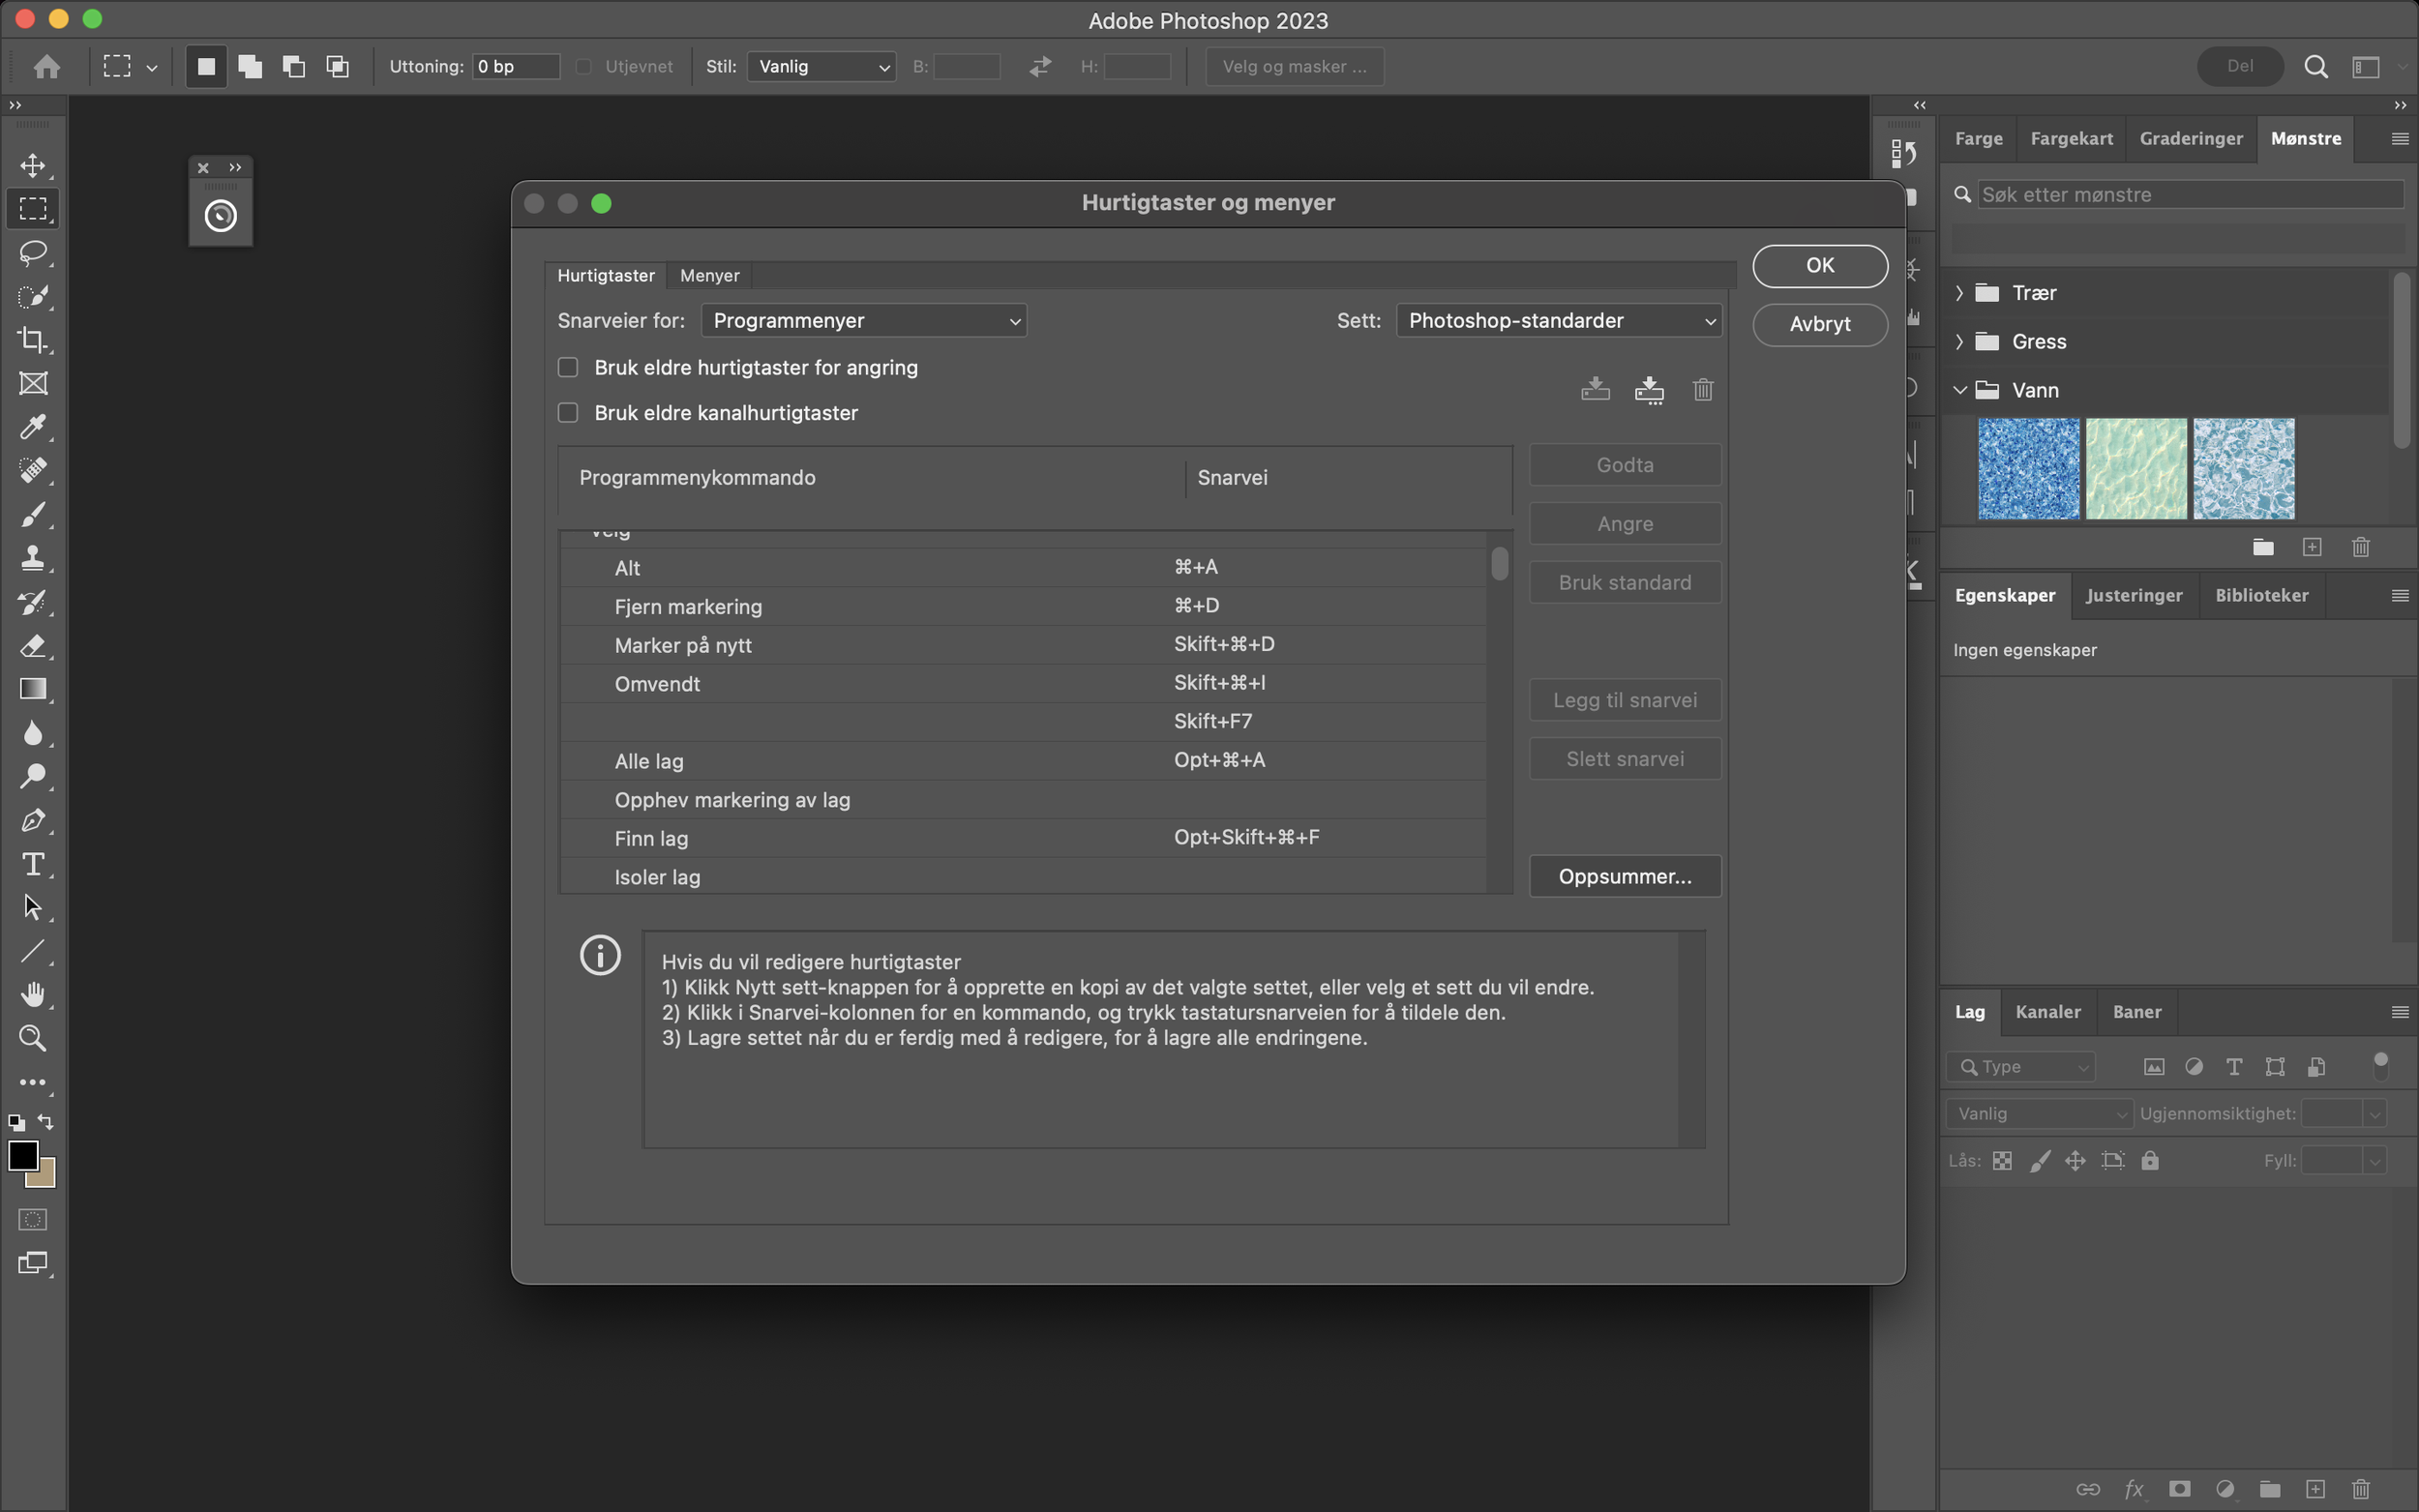The image size is (2419, 1512).
Task: Select the Clone Stamp tool
Action: 33,558
